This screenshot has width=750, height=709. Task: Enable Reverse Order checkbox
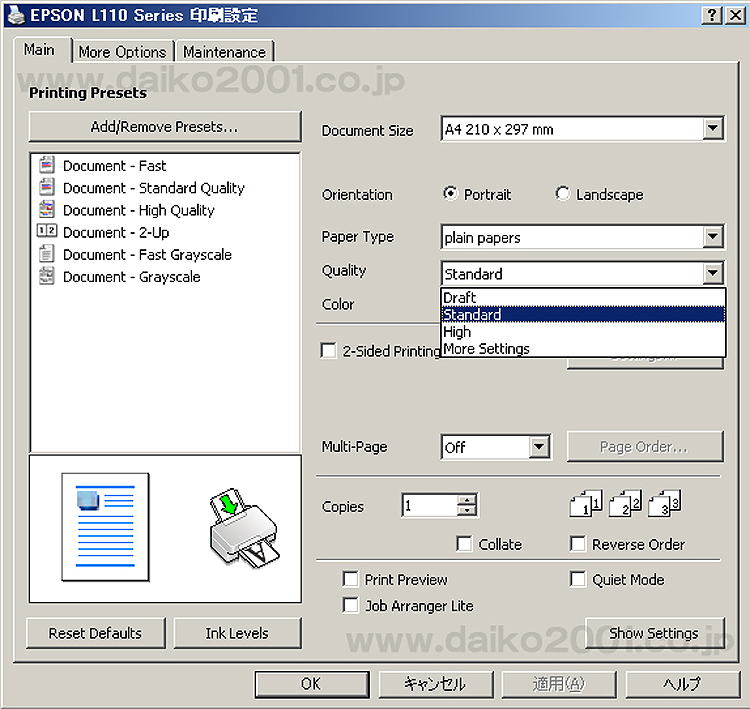coord(577,544)
